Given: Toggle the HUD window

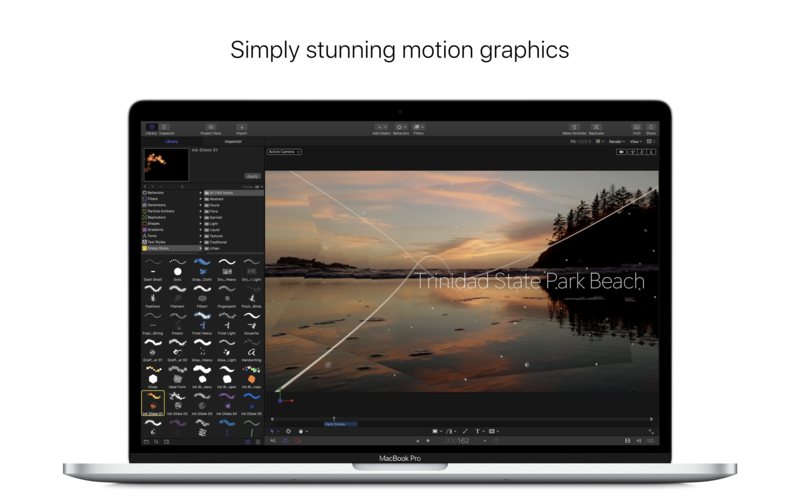Looking at the screenshot, I should click(636, 128).
